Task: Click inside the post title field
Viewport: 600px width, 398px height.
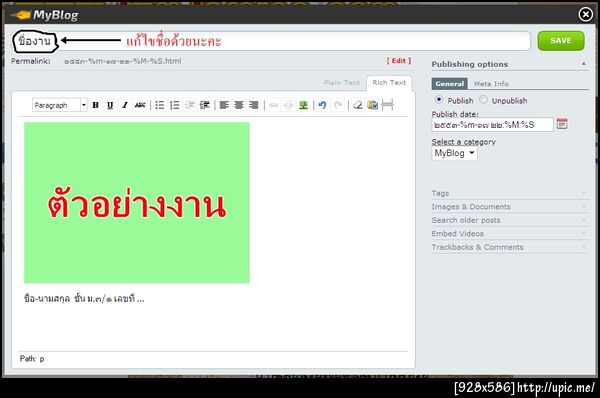Action: (271, 41)
